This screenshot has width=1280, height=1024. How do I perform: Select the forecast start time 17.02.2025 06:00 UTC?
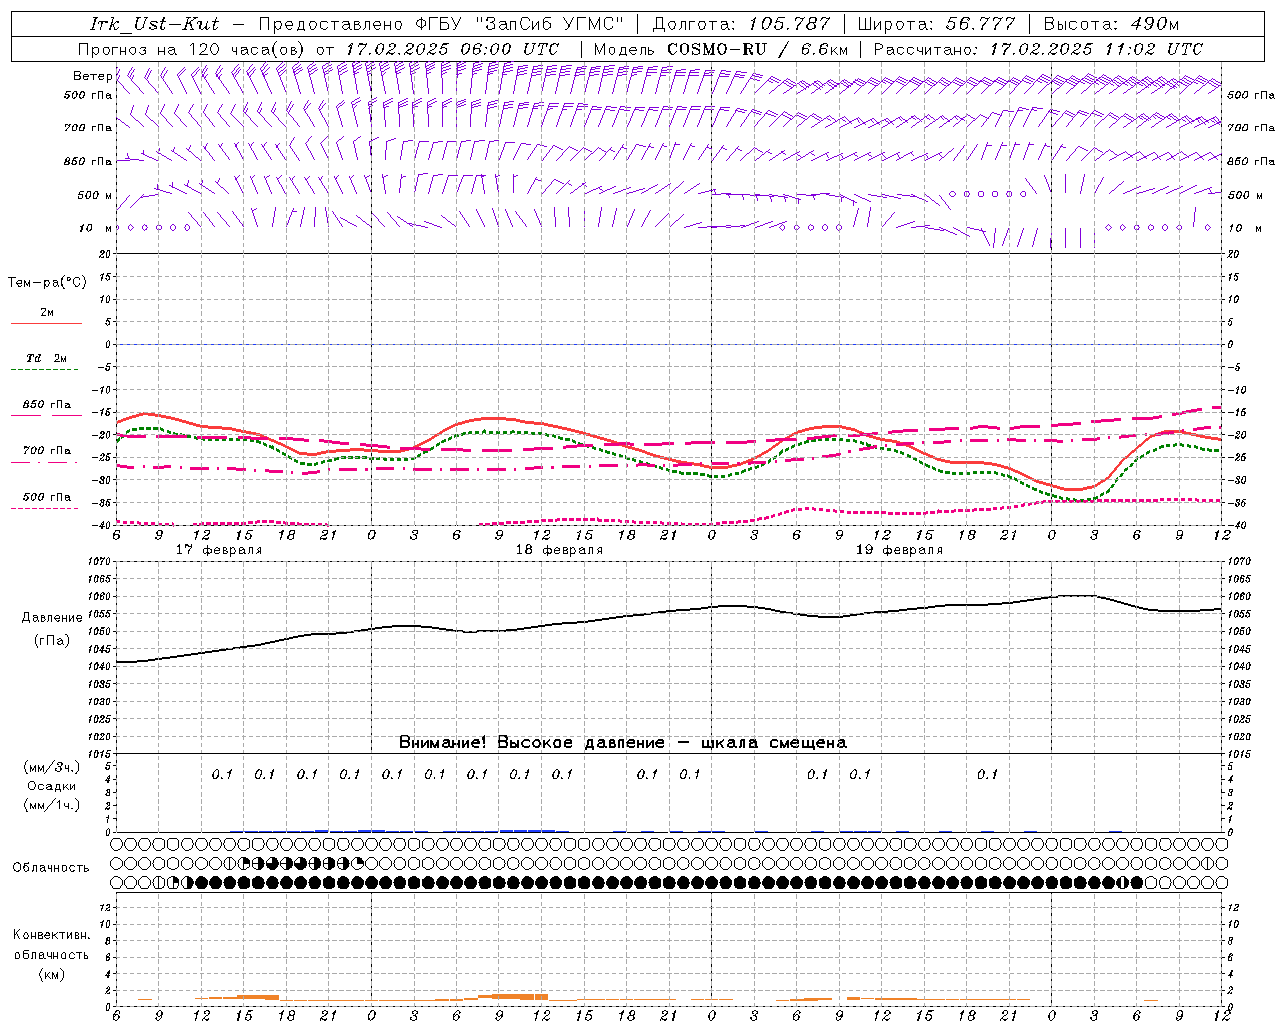[452, 49]
